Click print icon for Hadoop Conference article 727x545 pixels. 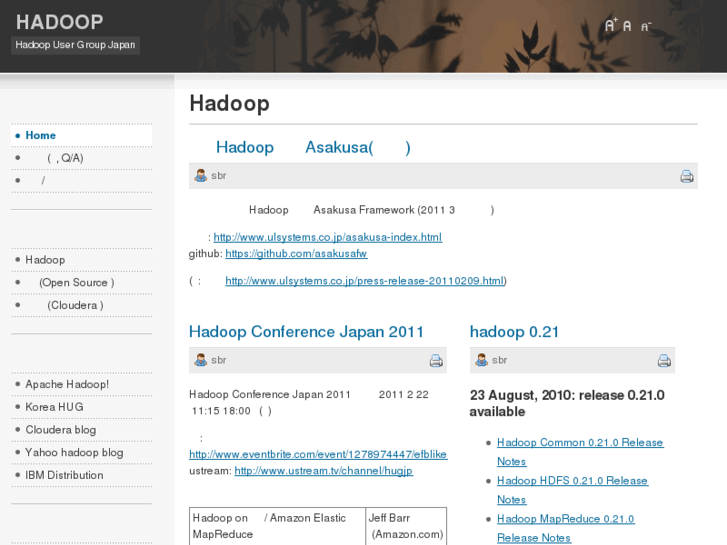[x=436, y=360]
